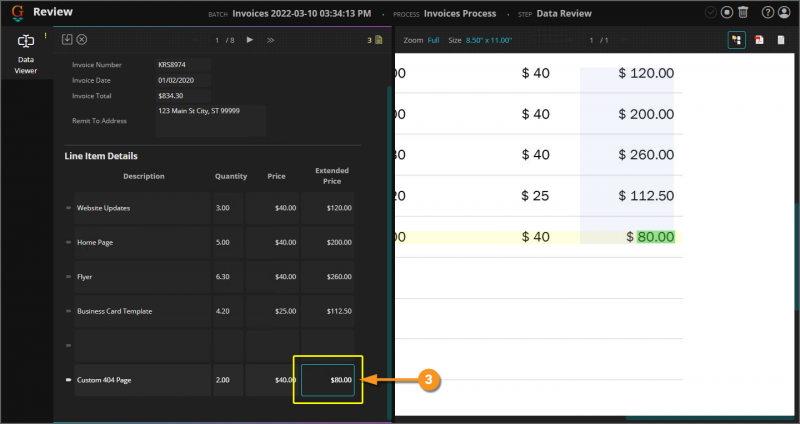
Task: Open the user account profile icon
Action: (784, 12)
